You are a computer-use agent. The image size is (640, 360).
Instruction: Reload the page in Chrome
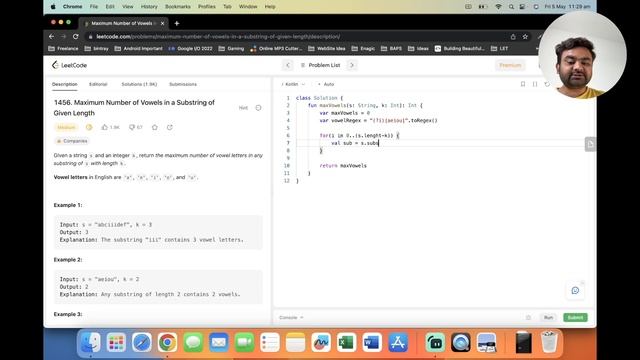(76, 36)
